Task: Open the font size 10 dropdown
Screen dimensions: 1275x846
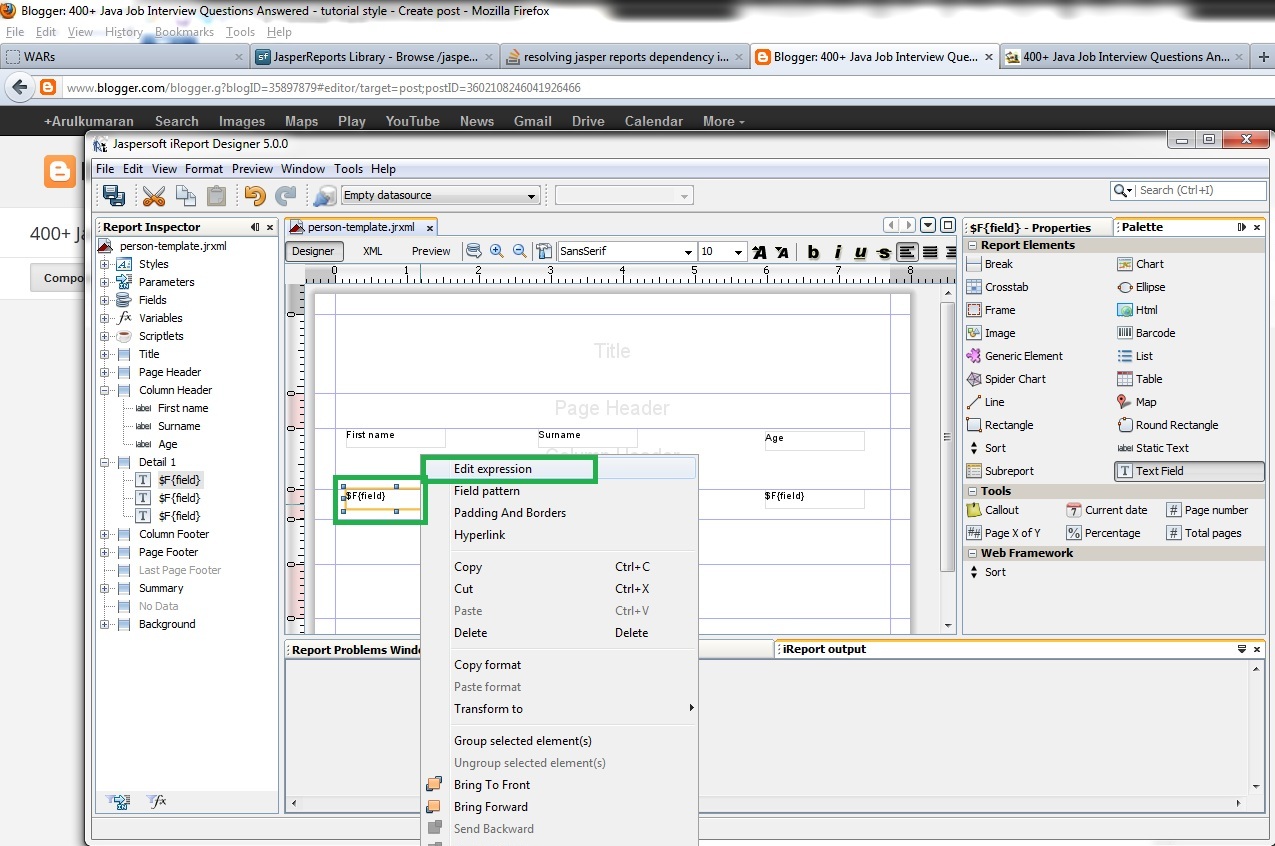Action: (739, 252)
